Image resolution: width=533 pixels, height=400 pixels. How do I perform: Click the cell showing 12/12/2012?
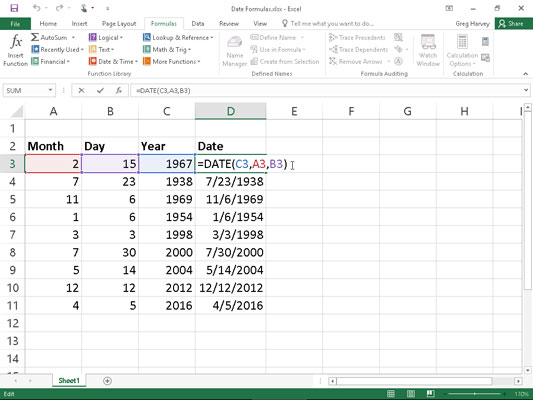230,288
